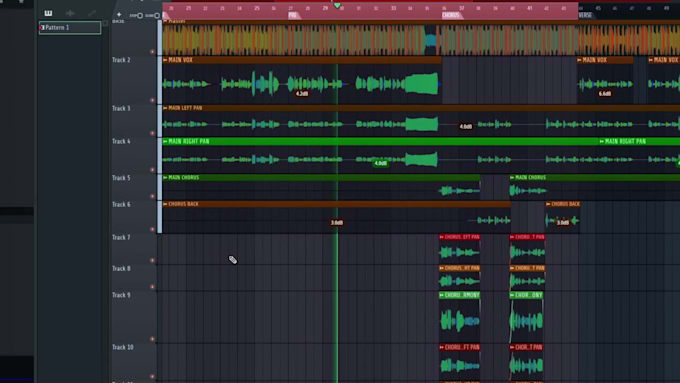Mute Track 5 using its small switch
This screenshot has width=680, height=383.
click(152, 196)
